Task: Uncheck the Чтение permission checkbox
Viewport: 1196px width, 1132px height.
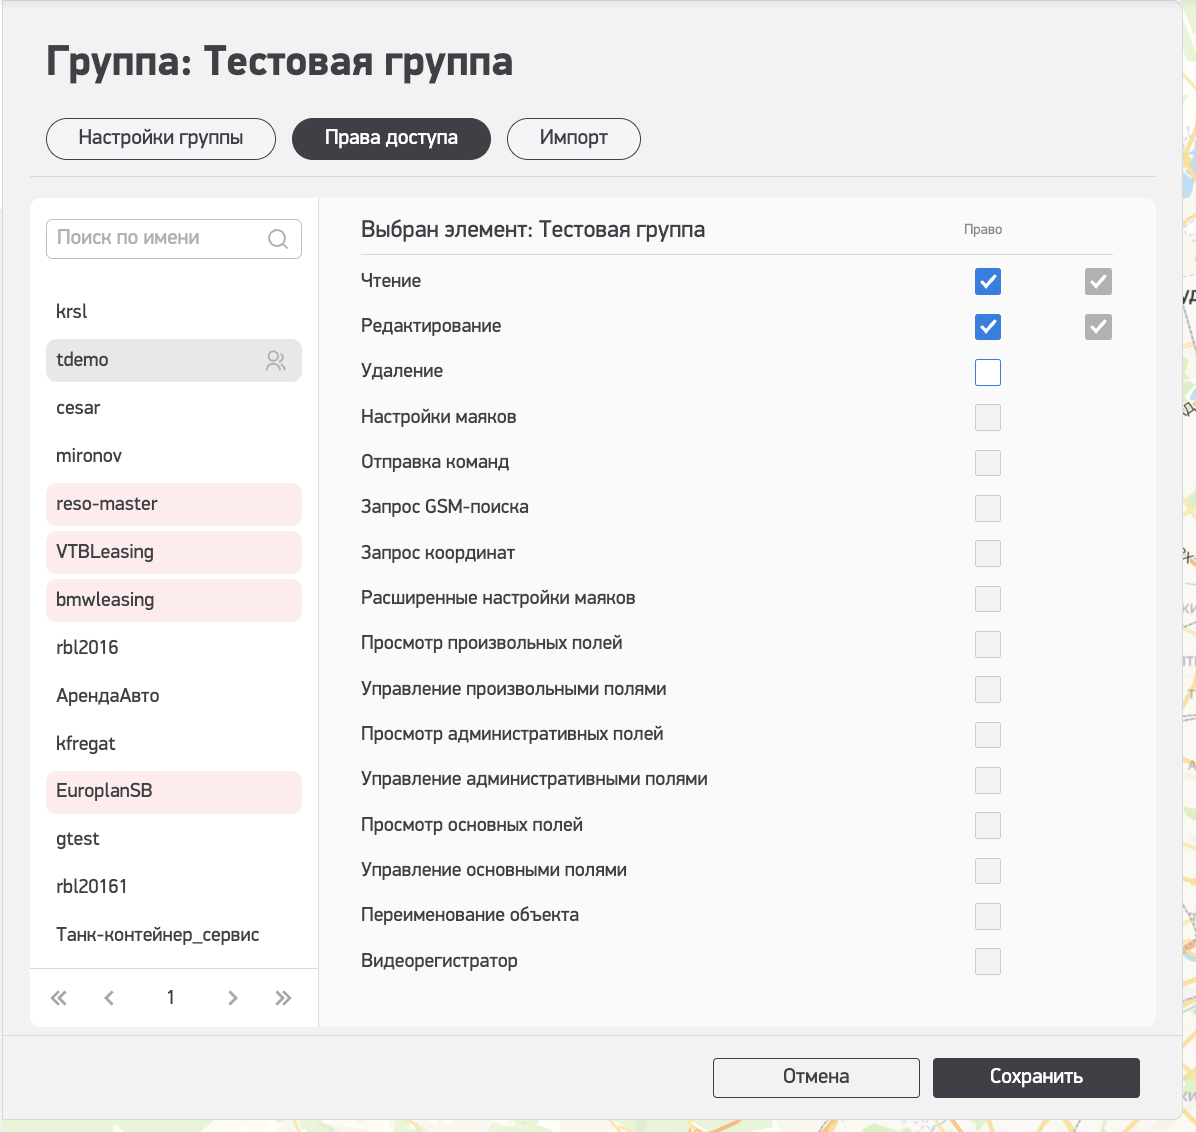Action: coord(988,282)
